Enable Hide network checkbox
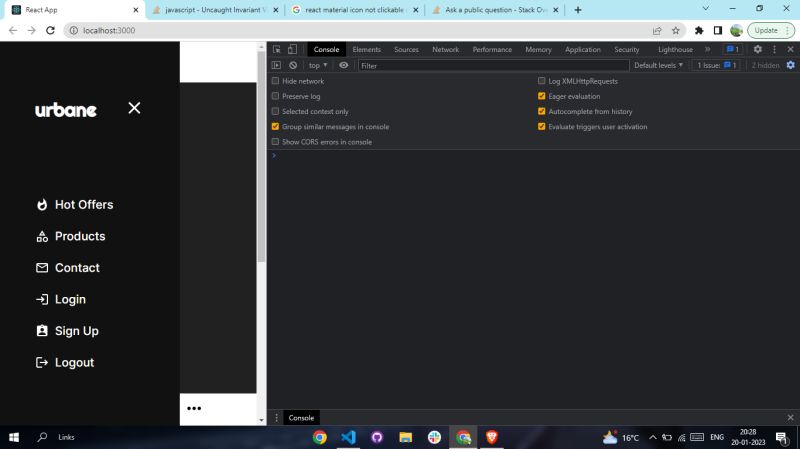This screenshot has width=800, height=449. tap(276, 81)
